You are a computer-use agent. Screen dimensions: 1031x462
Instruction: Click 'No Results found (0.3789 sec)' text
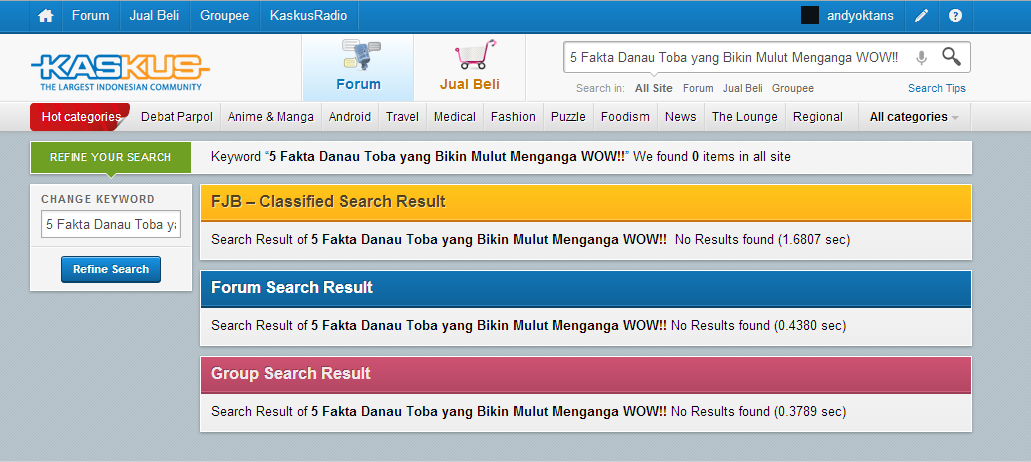[758, 411]
